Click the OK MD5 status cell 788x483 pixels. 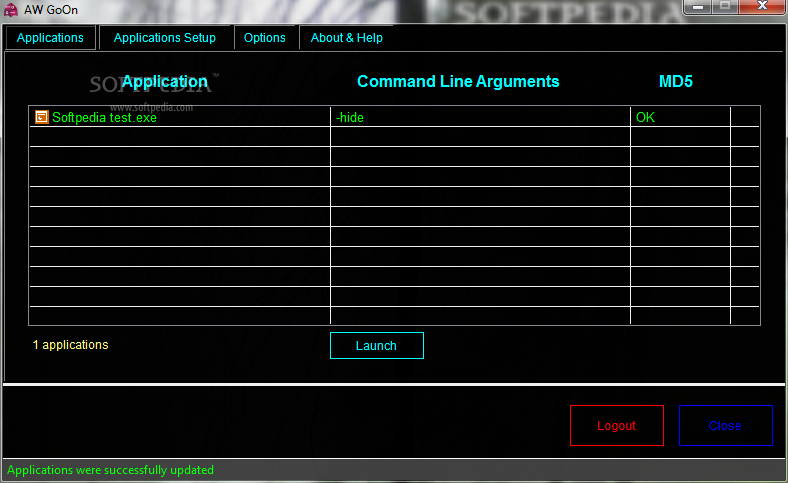[680, 117]
